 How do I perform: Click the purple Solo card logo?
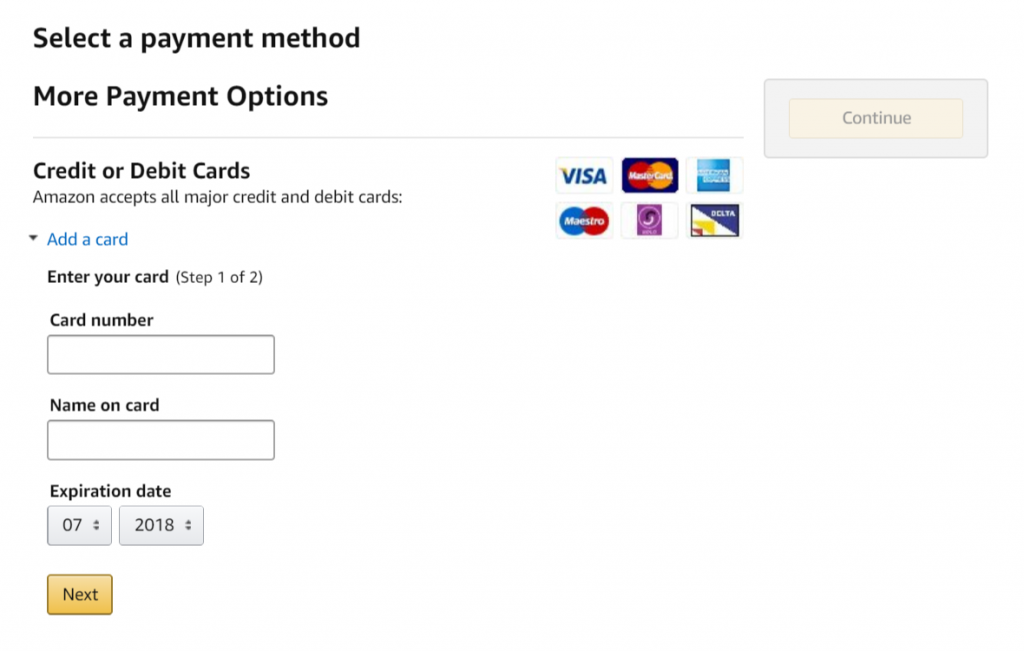(x=649, y=220)
